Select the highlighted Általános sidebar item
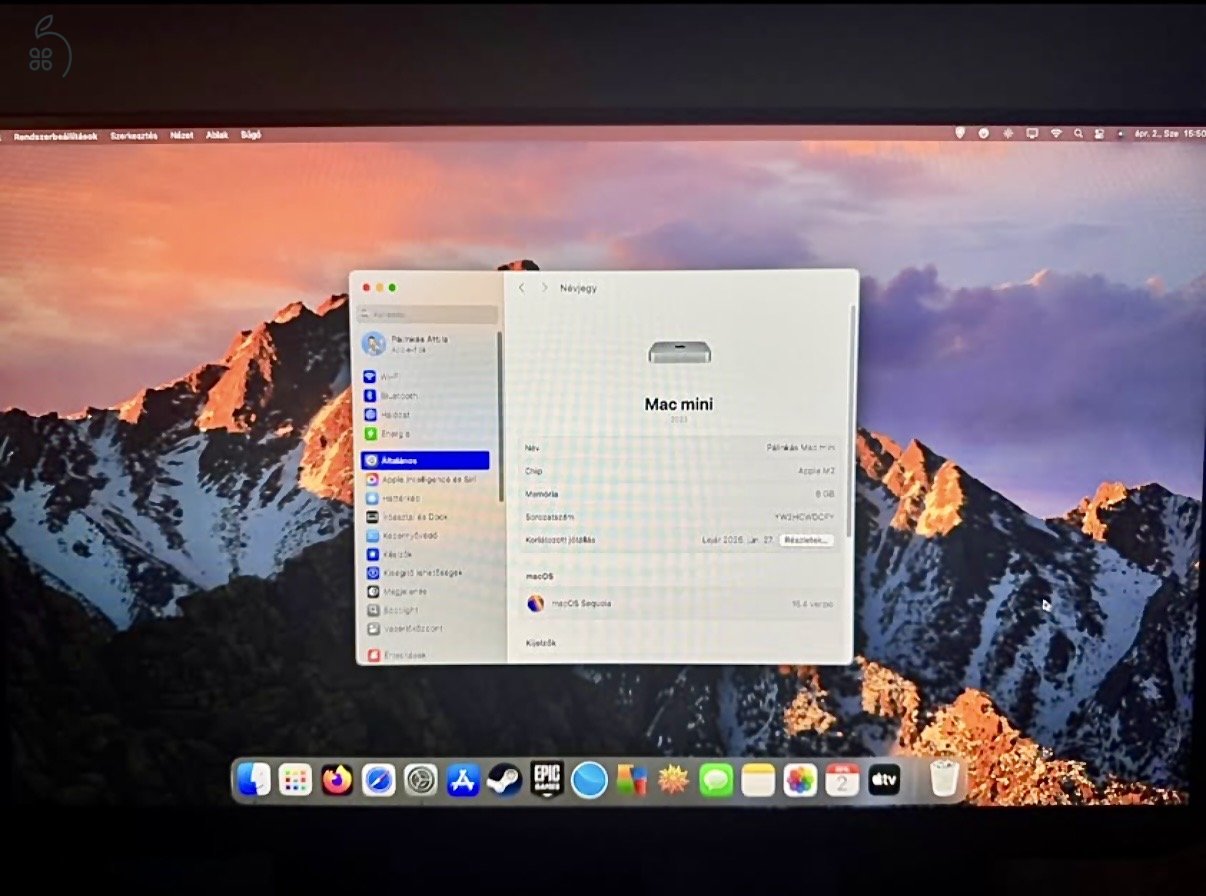Screen dimensions: 1206x896 [426, 461]
